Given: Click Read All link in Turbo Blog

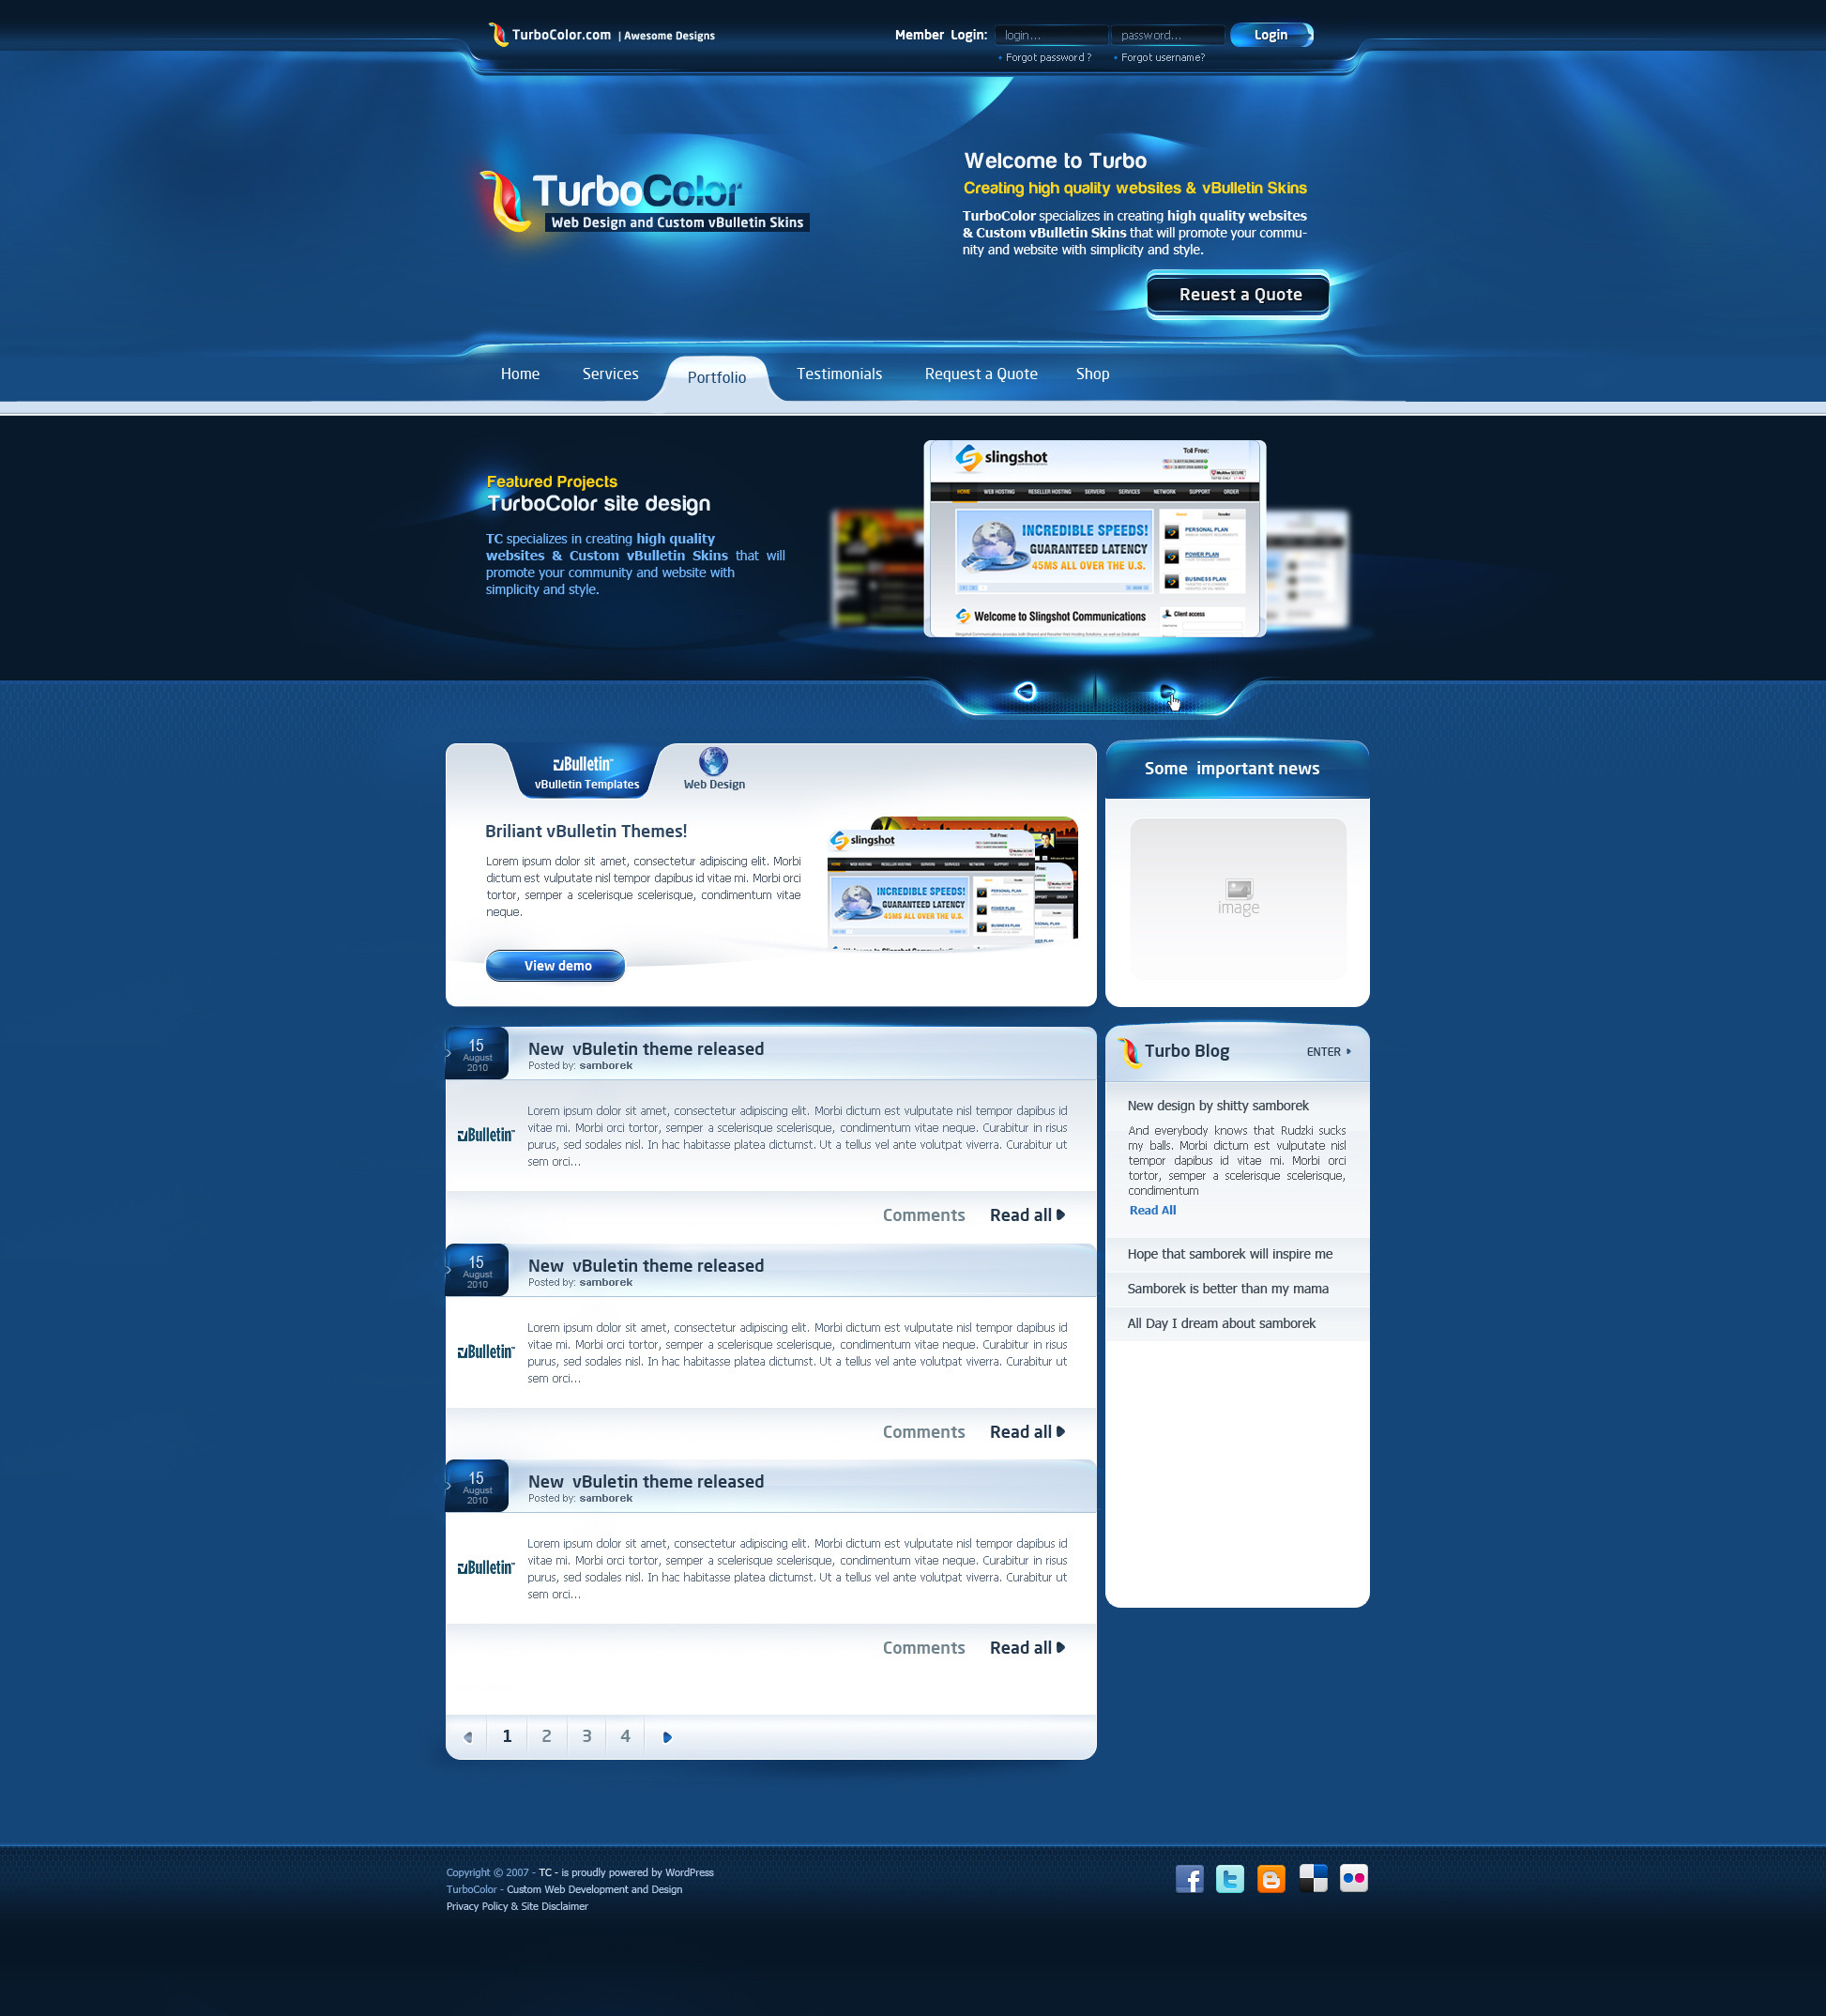Looking at the screenshot, I should pyautogui.click(x=1152, y=1210).
